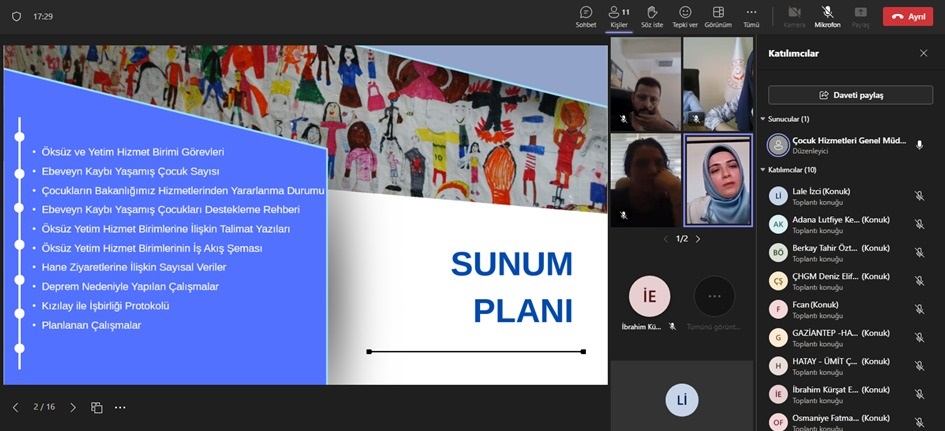Open the Sohbet chat icon
This screenshot has height=431, width=945.
click(x=586, y=13)
